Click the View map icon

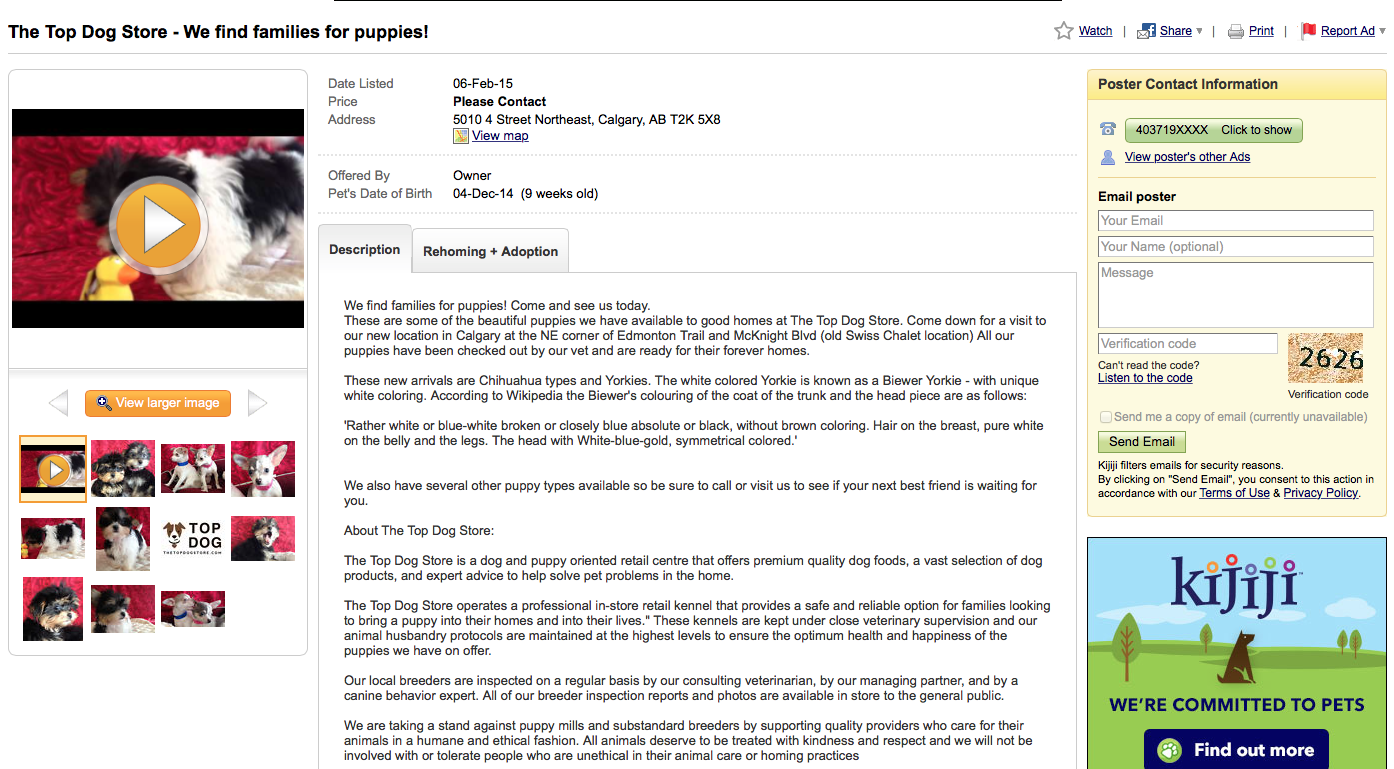pyautogui.click(x=461, y=136)
